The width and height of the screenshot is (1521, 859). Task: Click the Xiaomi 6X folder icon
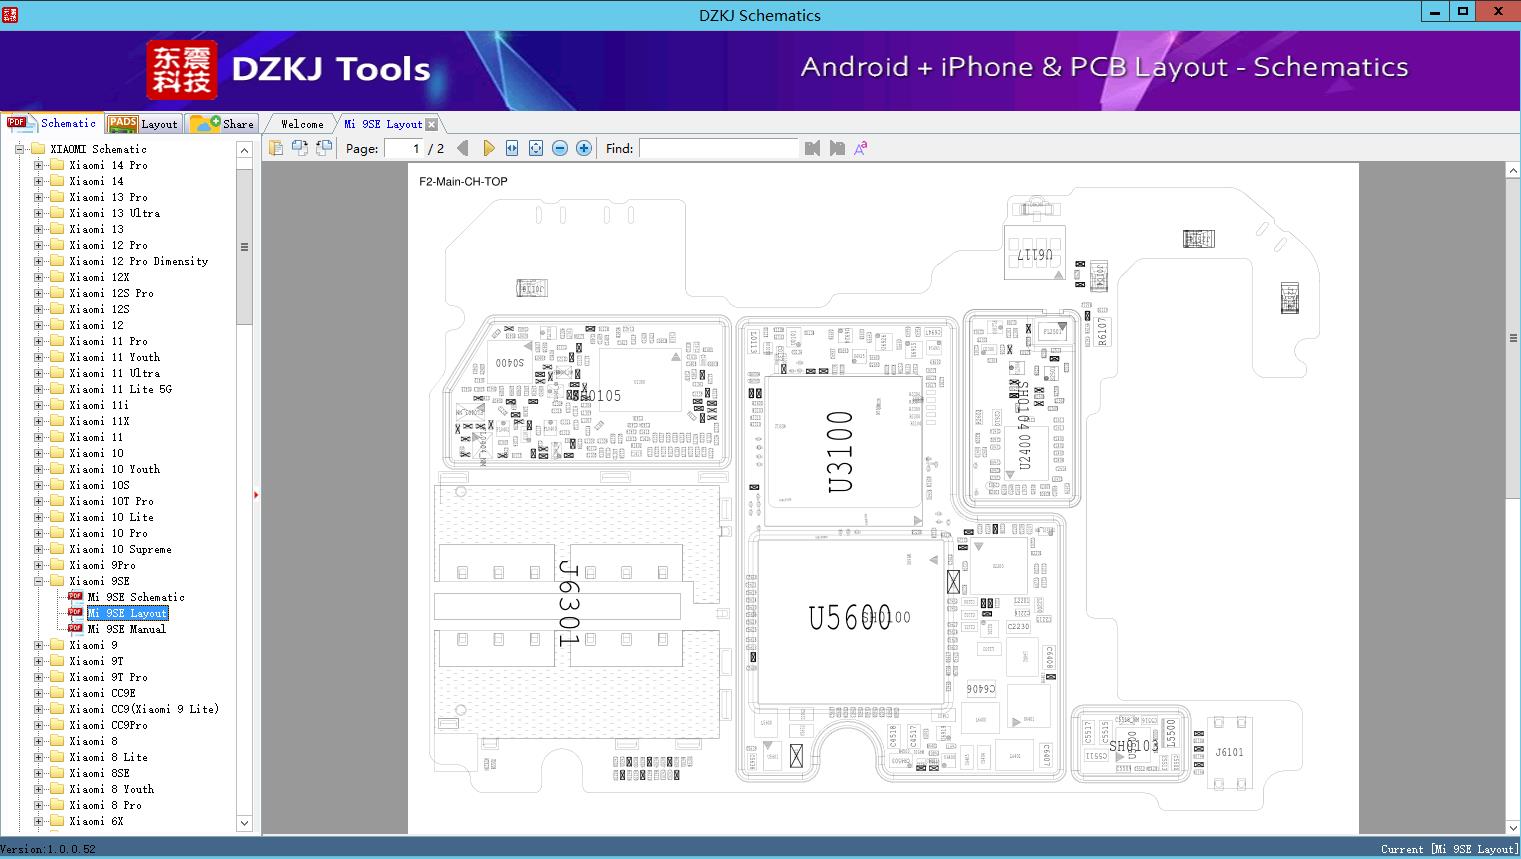(57, 821)
